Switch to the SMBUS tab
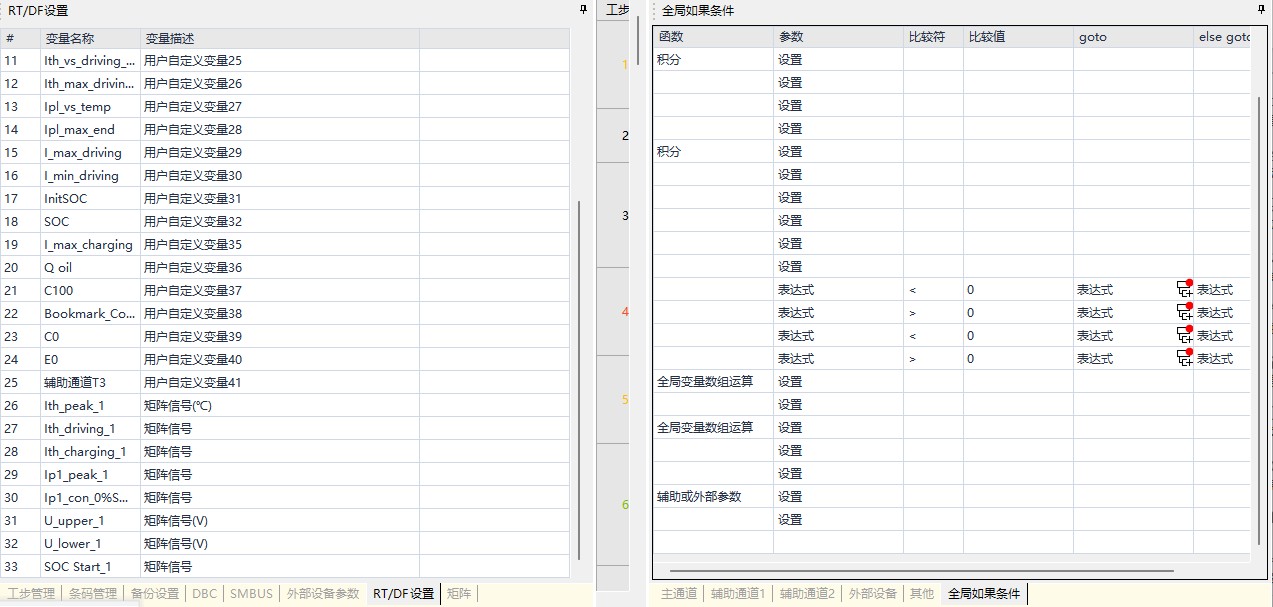This screenshot has height=607, width=1273. [250, 593]
